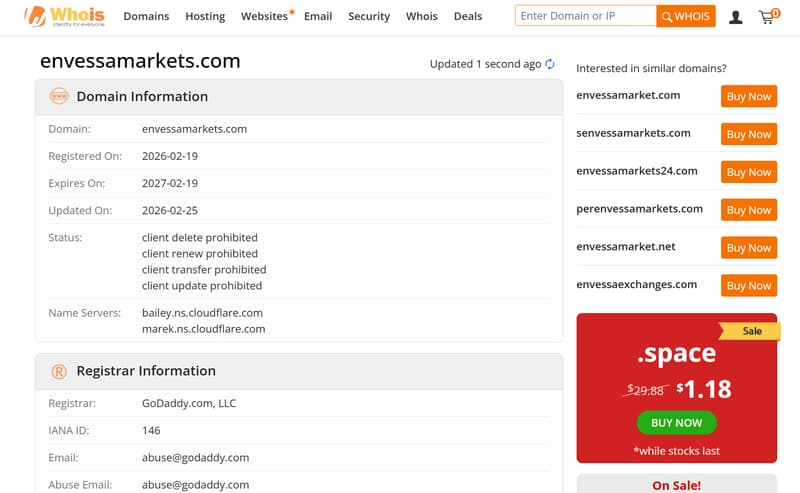Open the Whois menu item
This screenshot has height=493, width=800.
tap(421, 16)
